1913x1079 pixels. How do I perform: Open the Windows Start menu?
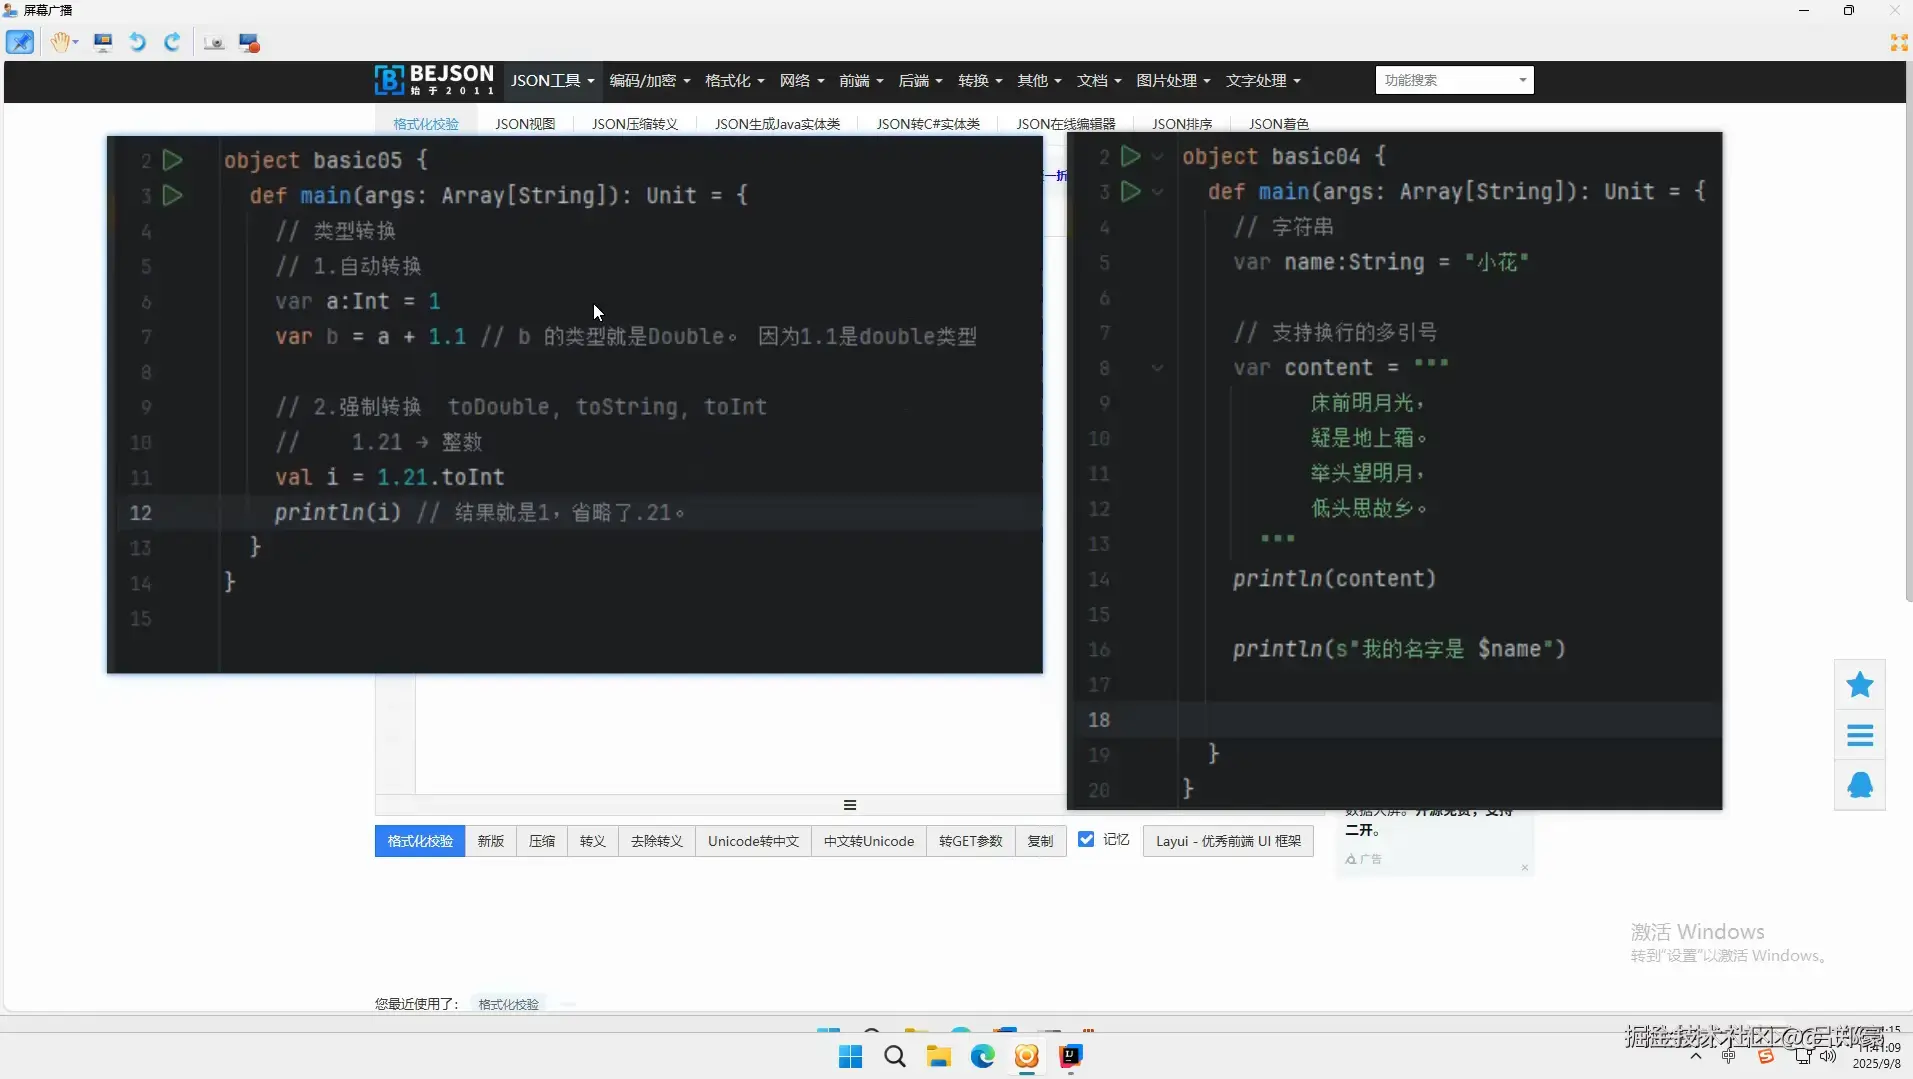point(851,1056)
